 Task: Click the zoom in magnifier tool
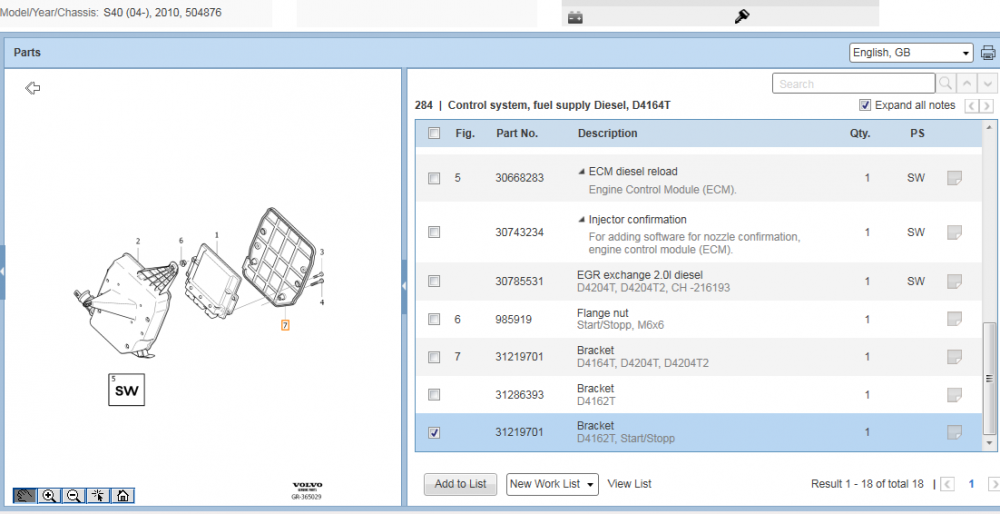coord(49,496)
